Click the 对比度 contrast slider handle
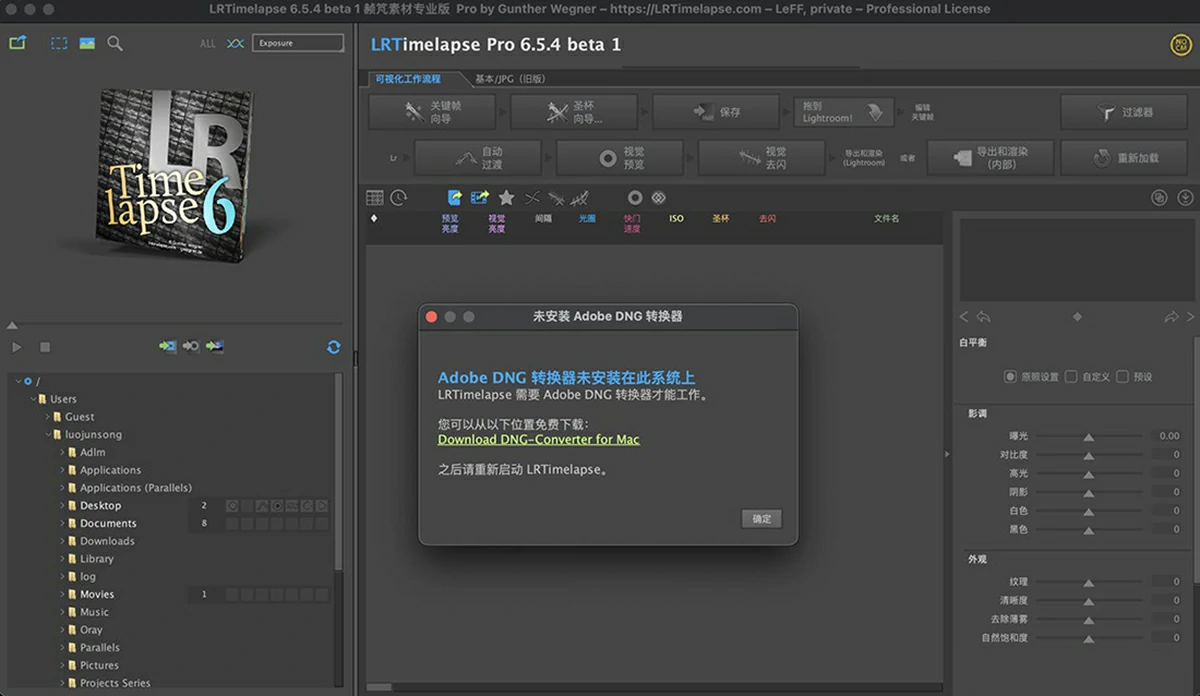Viewport: 1200px width, 696px height. [x=1088, y=455]
